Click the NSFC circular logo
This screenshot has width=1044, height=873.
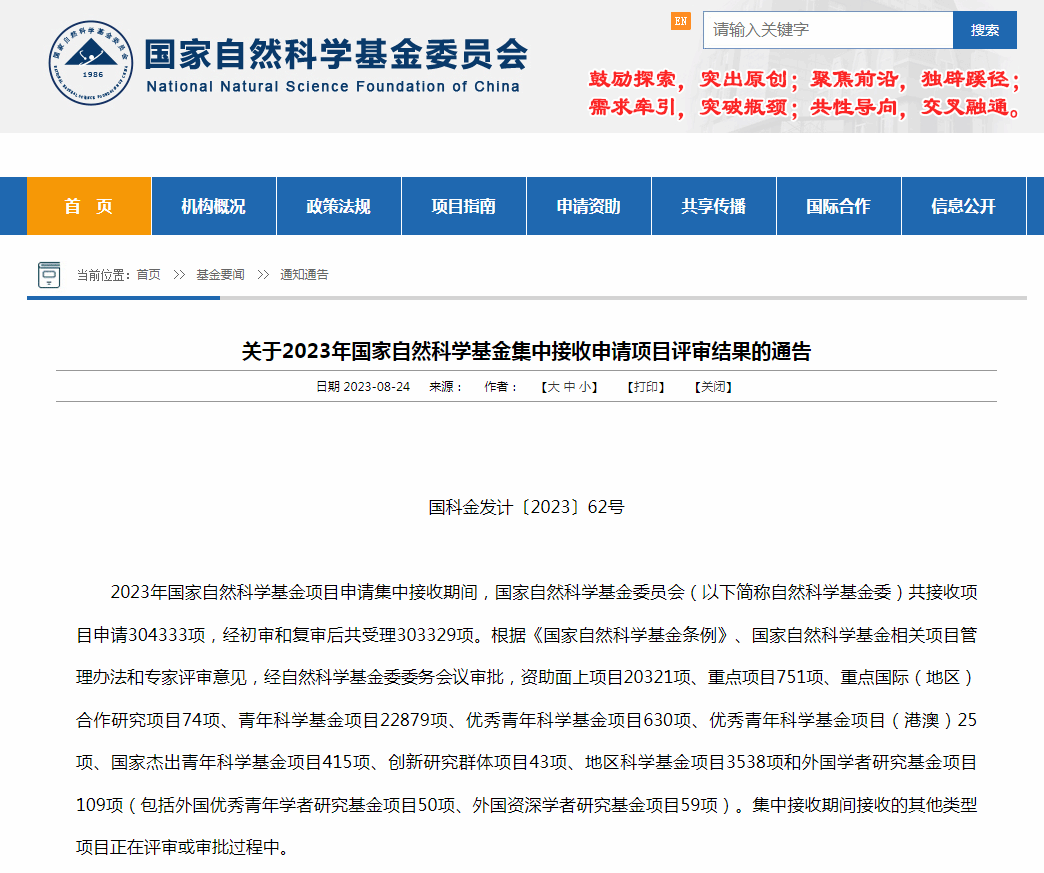(x=91, y=62)
